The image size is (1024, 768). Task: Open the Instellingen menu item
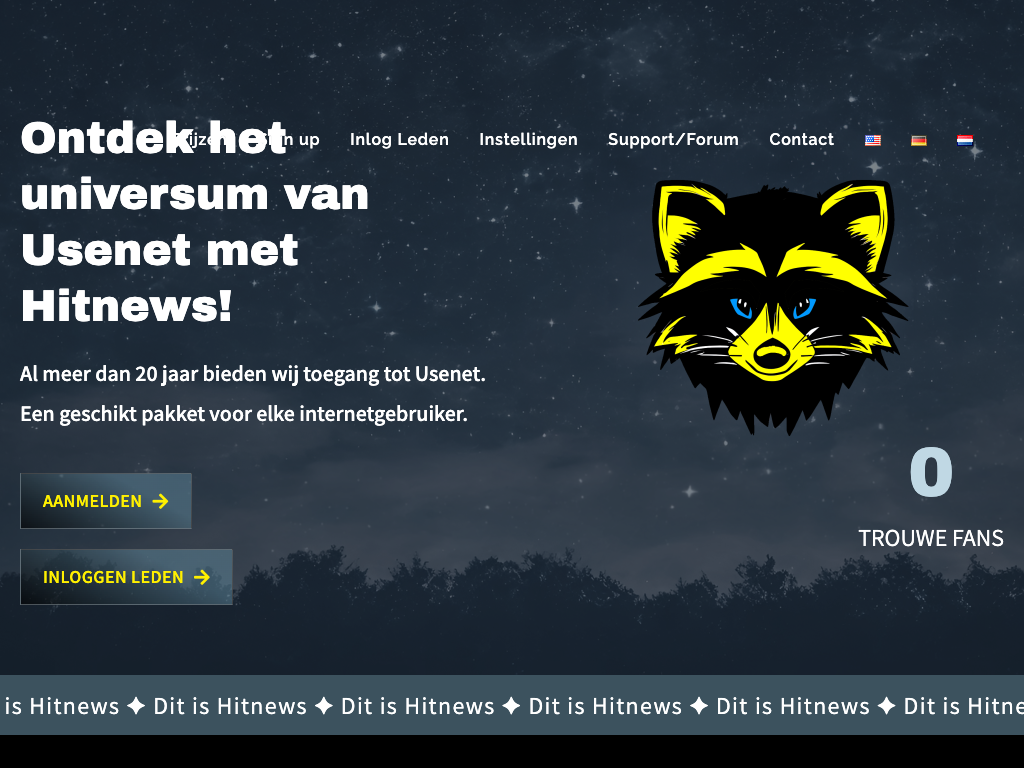point(528,140)
